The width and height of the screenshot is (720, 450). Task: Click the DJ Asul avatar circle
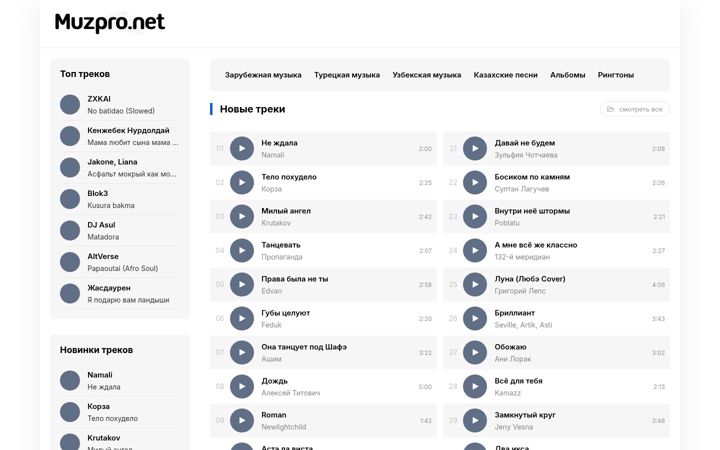pyautogui.click(x=70, y=231)
